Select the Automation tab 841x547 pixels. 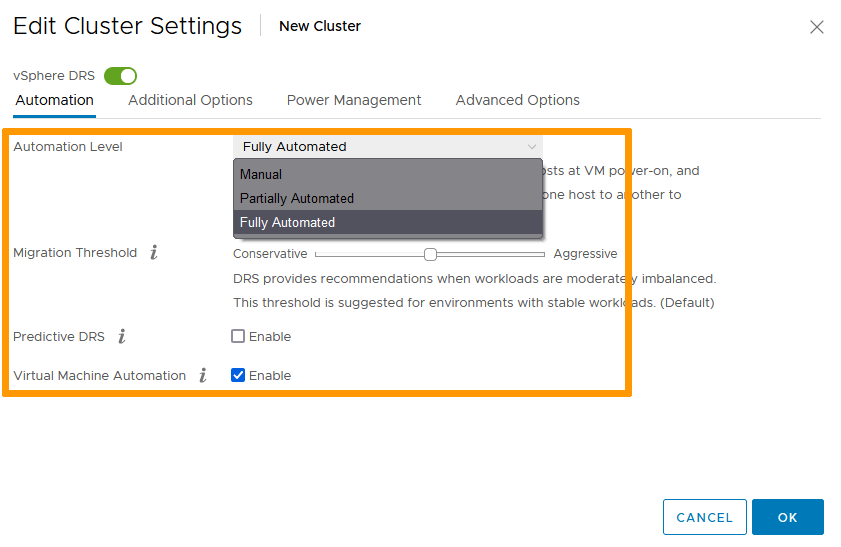coord(55,100)
